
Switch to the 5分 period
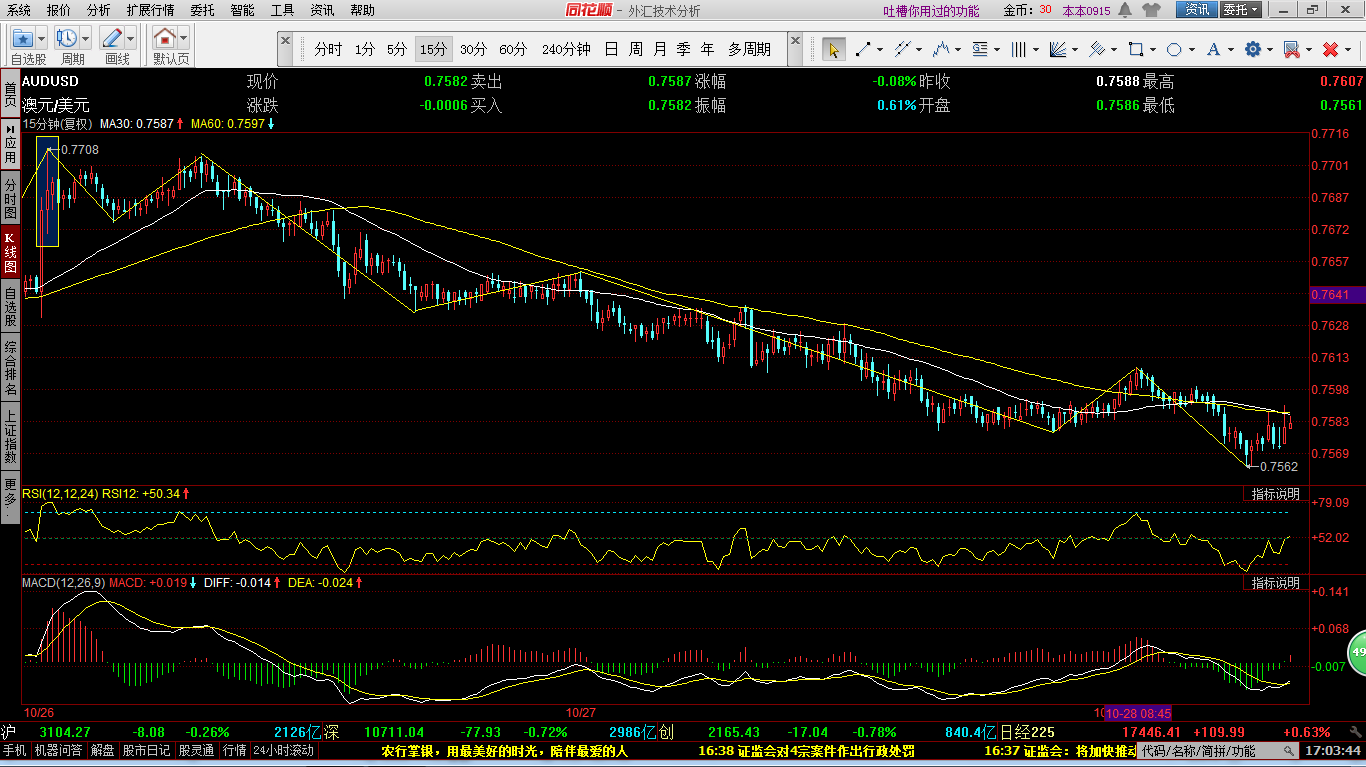click(397, 49)
